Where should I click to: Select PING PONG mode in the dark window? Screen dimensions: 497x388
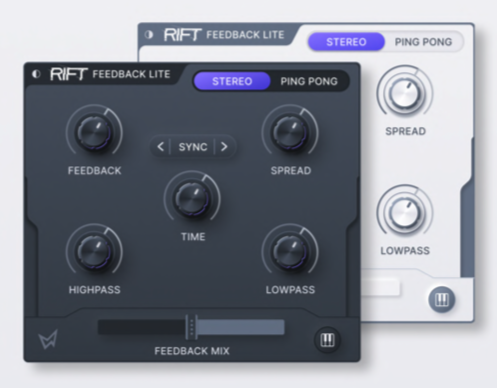(309, 81)
